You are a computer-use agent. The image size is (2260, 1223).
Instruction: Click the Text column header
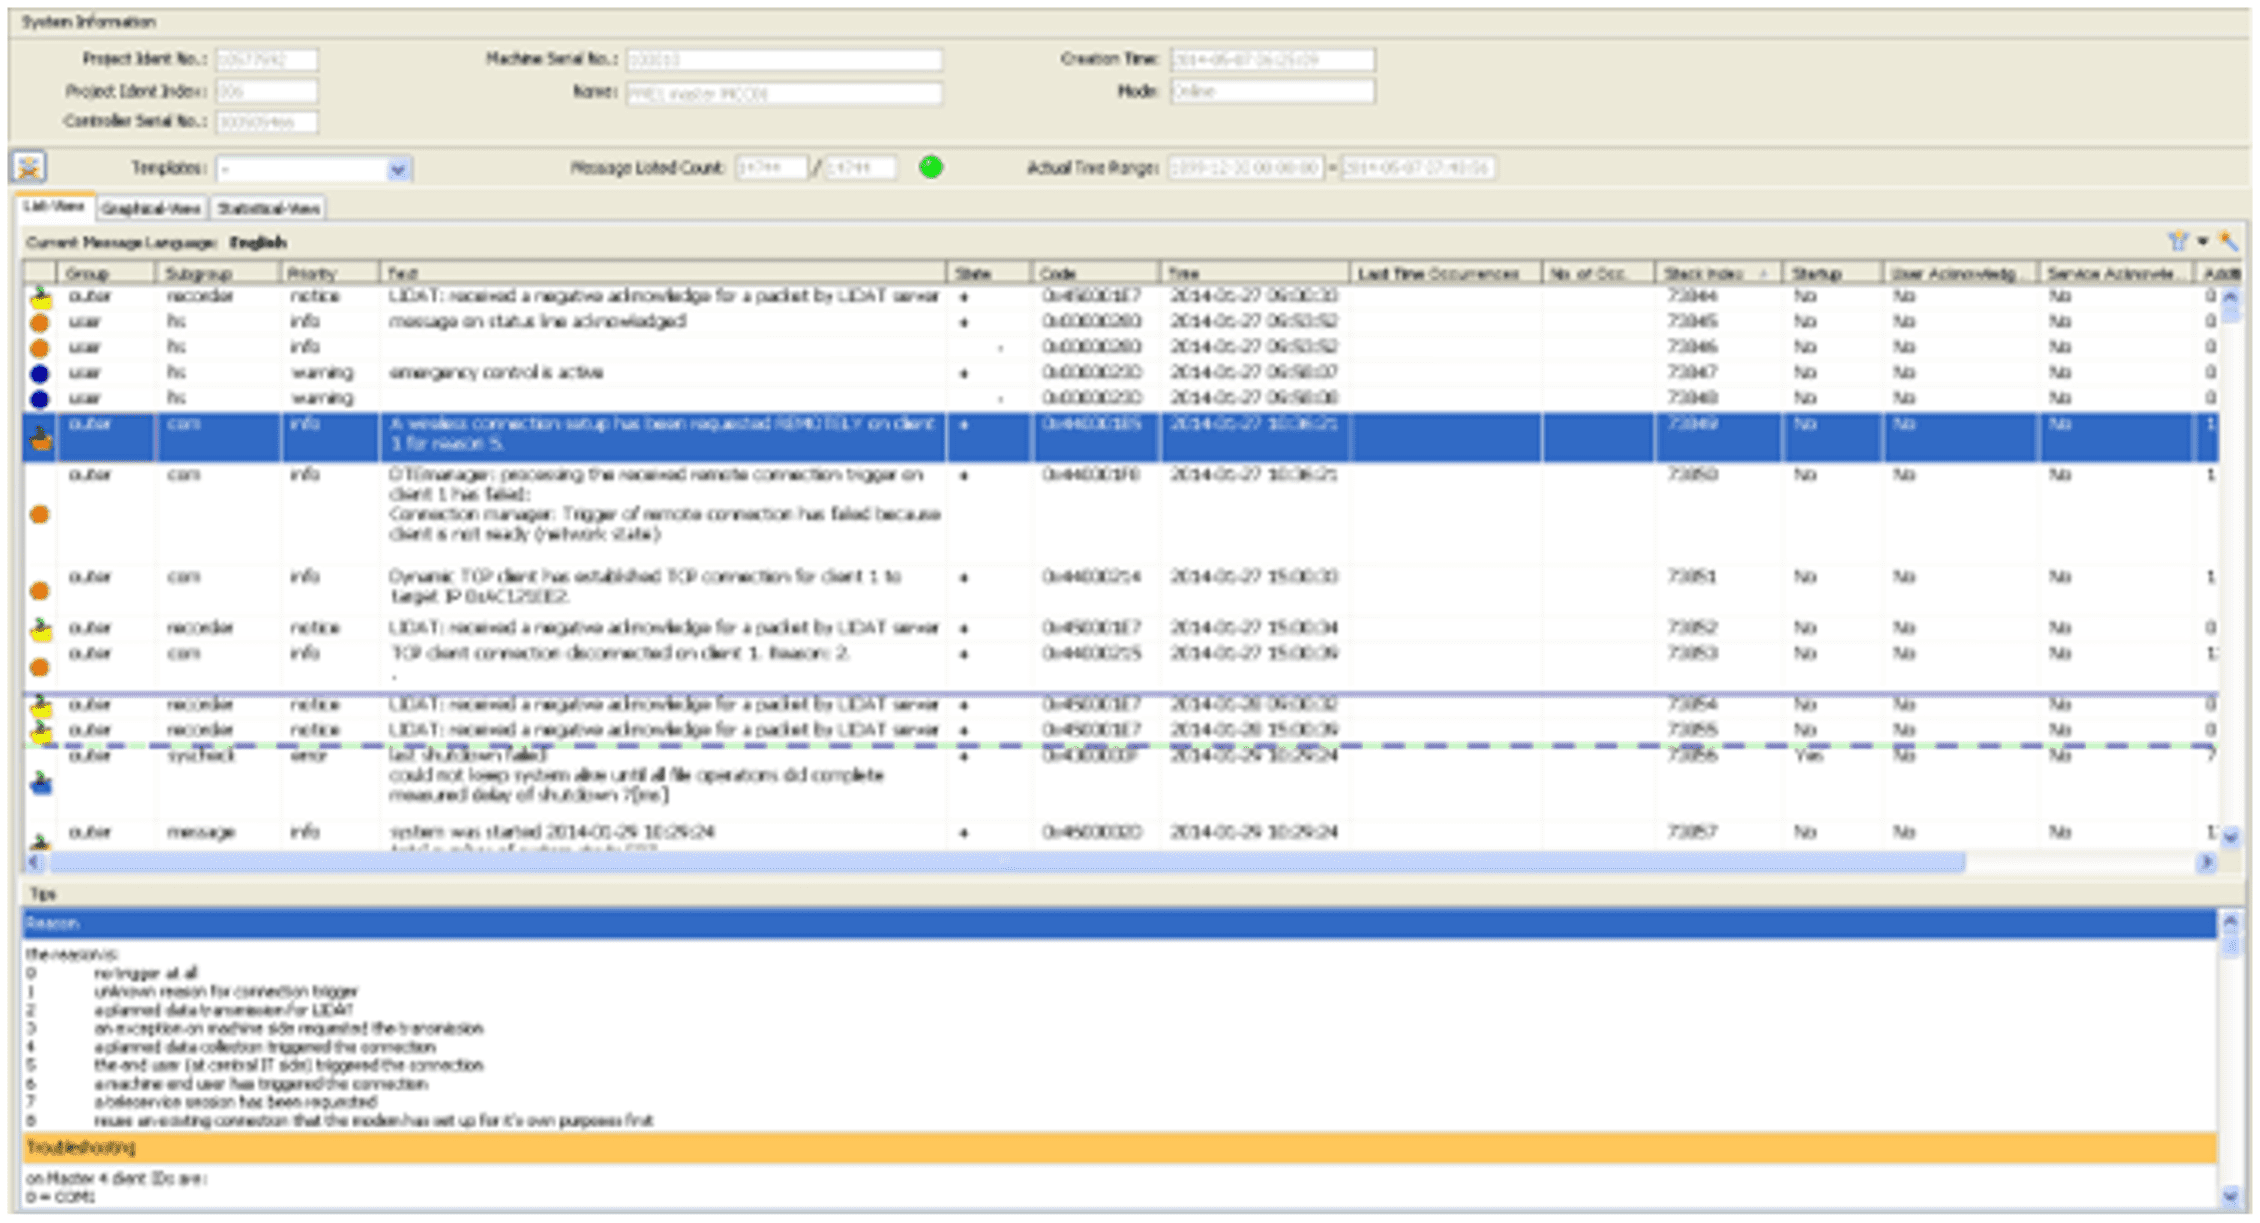(663, 273)
